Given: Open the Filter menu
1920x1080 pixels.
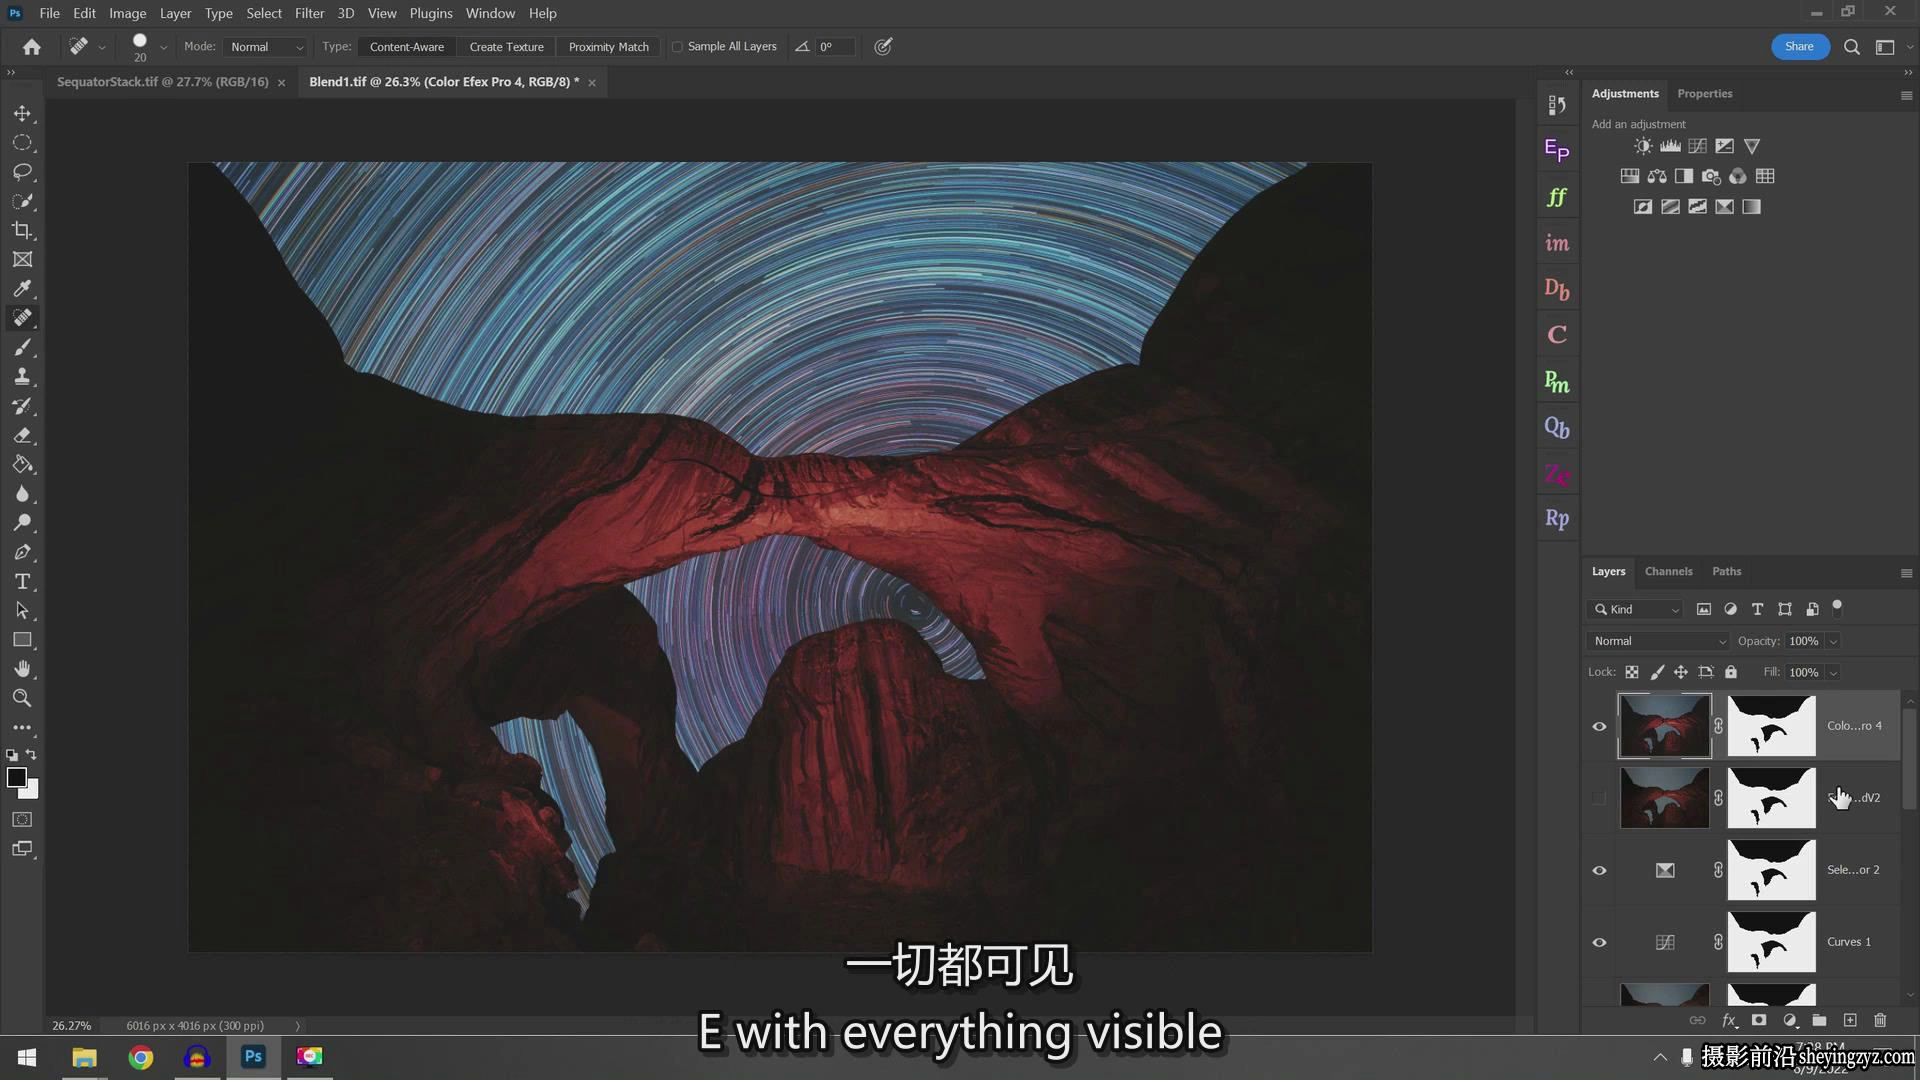Looking at the screenshot, I should [x=309, y=13].
